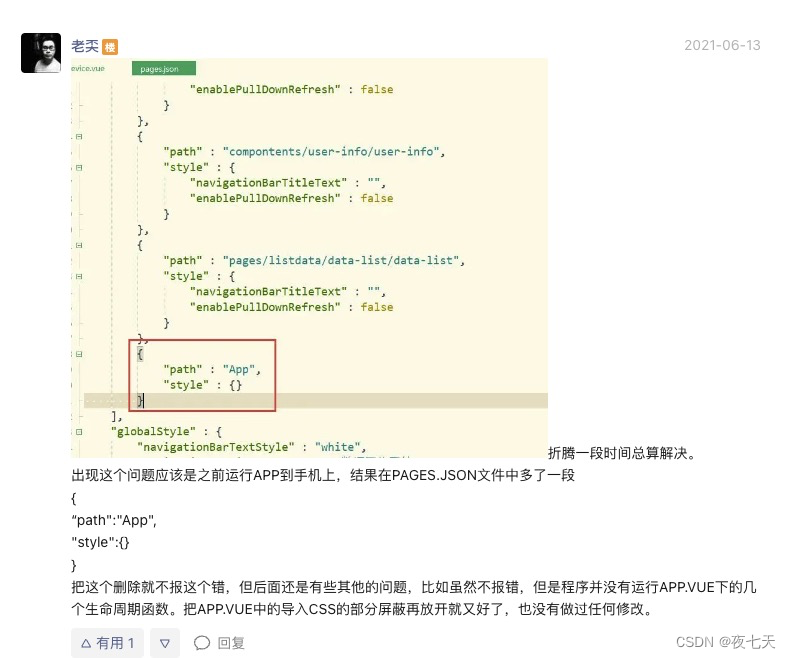Click the speech bubble reply icon
Screen dimensions: 791x658
coord(202,643)
